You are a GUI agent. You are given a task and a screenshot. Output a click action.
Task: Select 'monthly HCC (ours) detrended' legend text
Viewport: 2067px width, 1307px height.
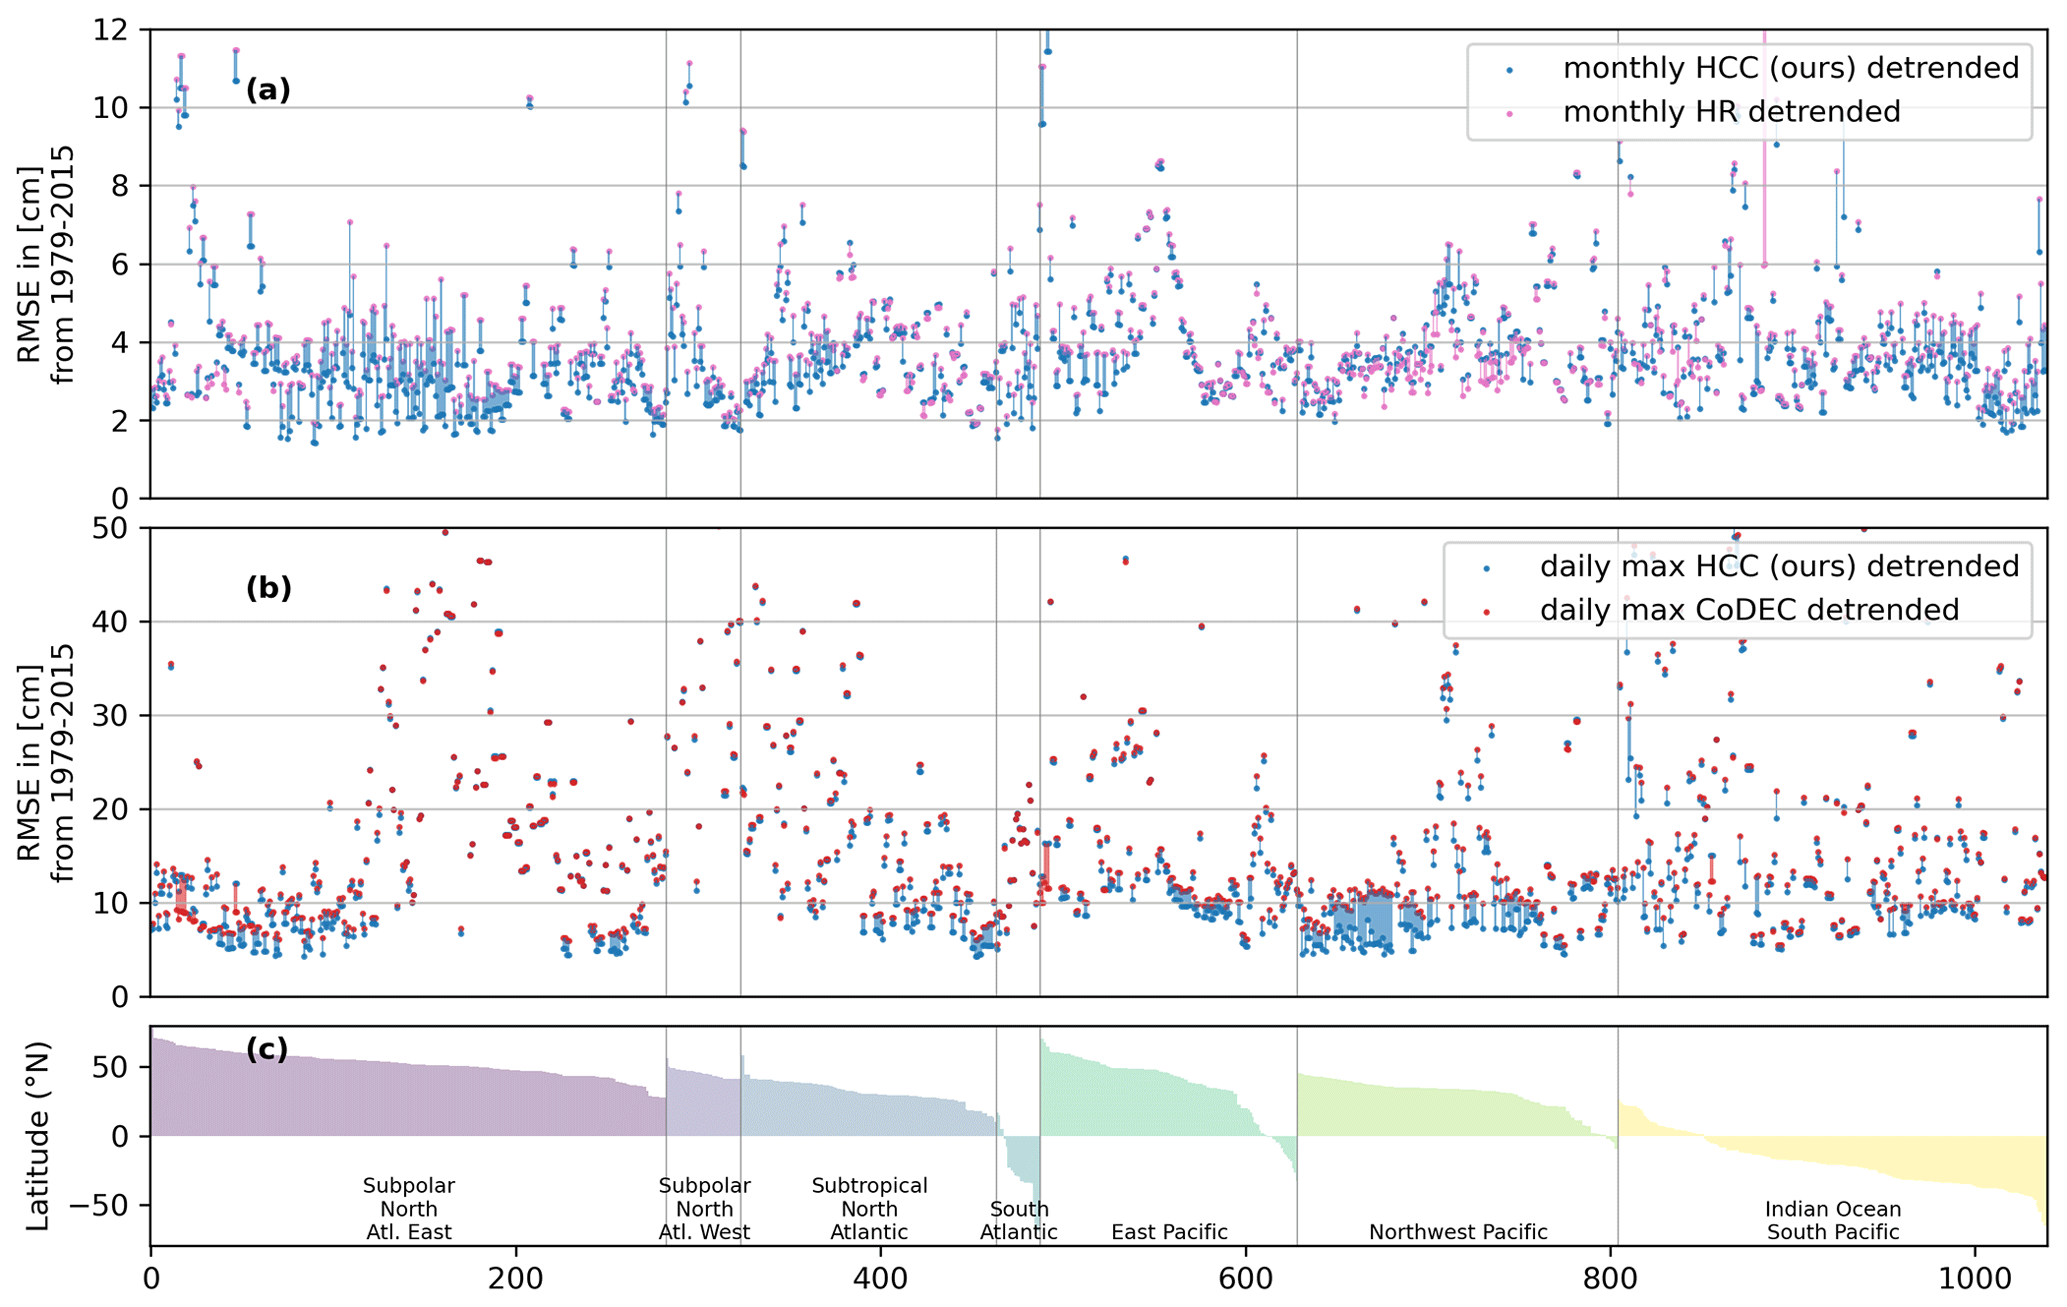1790,68
